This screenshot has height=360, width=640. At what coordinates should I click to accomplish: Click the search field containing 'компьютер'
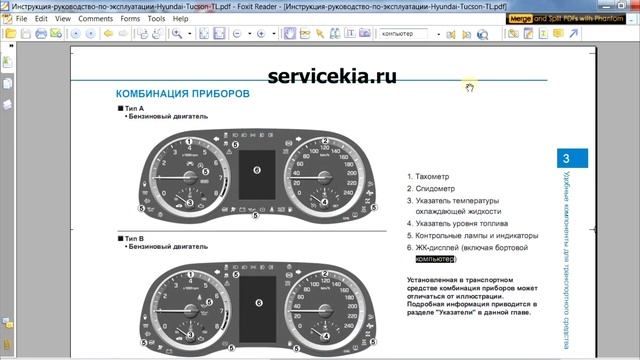404,34
